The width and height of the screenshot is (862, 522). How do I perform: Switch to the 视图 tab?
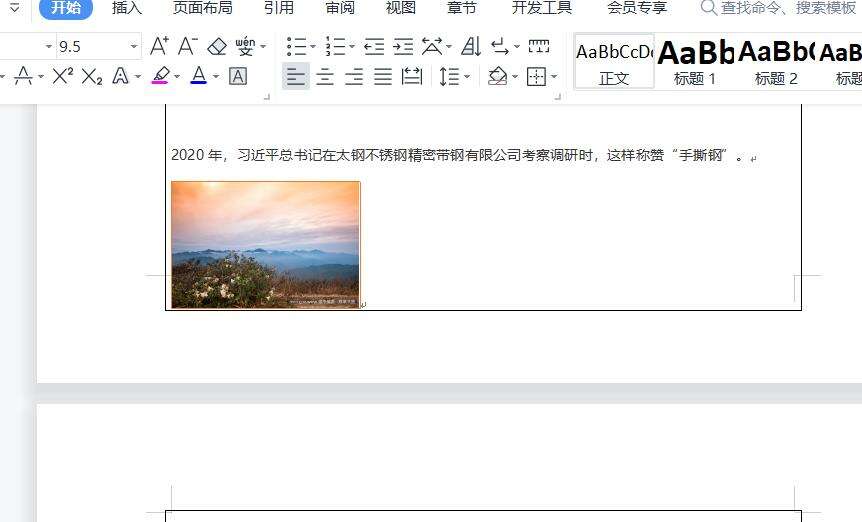[401, 8]
